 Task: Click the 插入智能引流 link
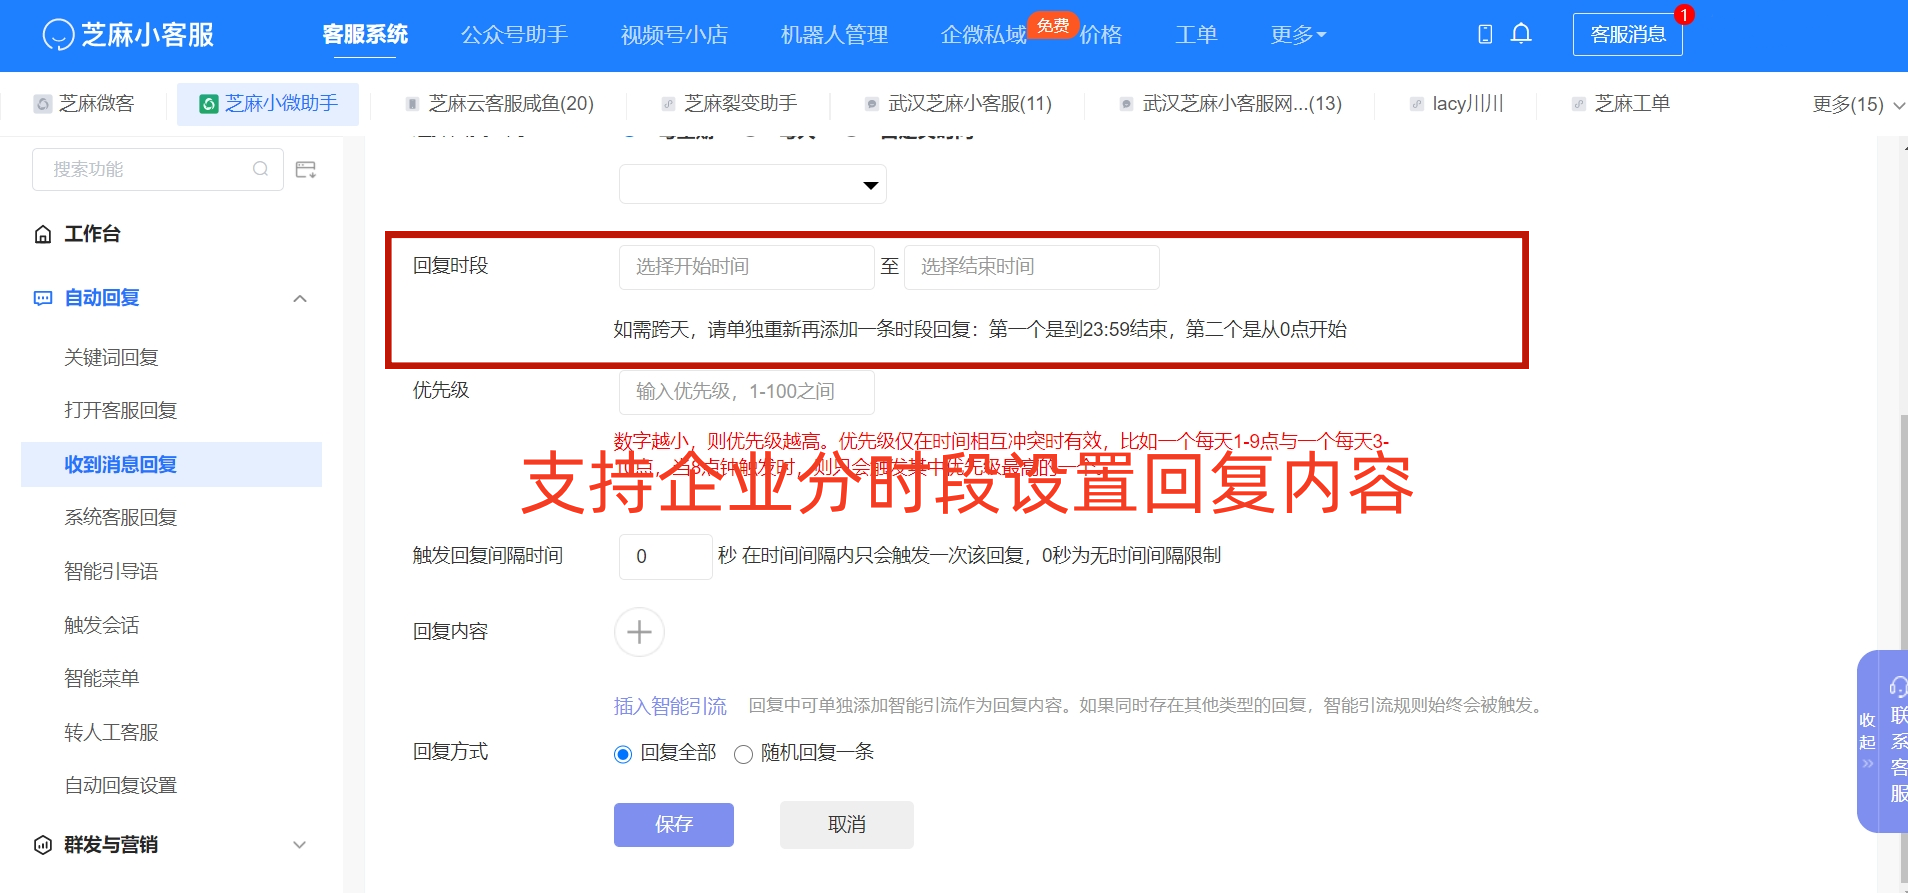click(x=670, y=706)
